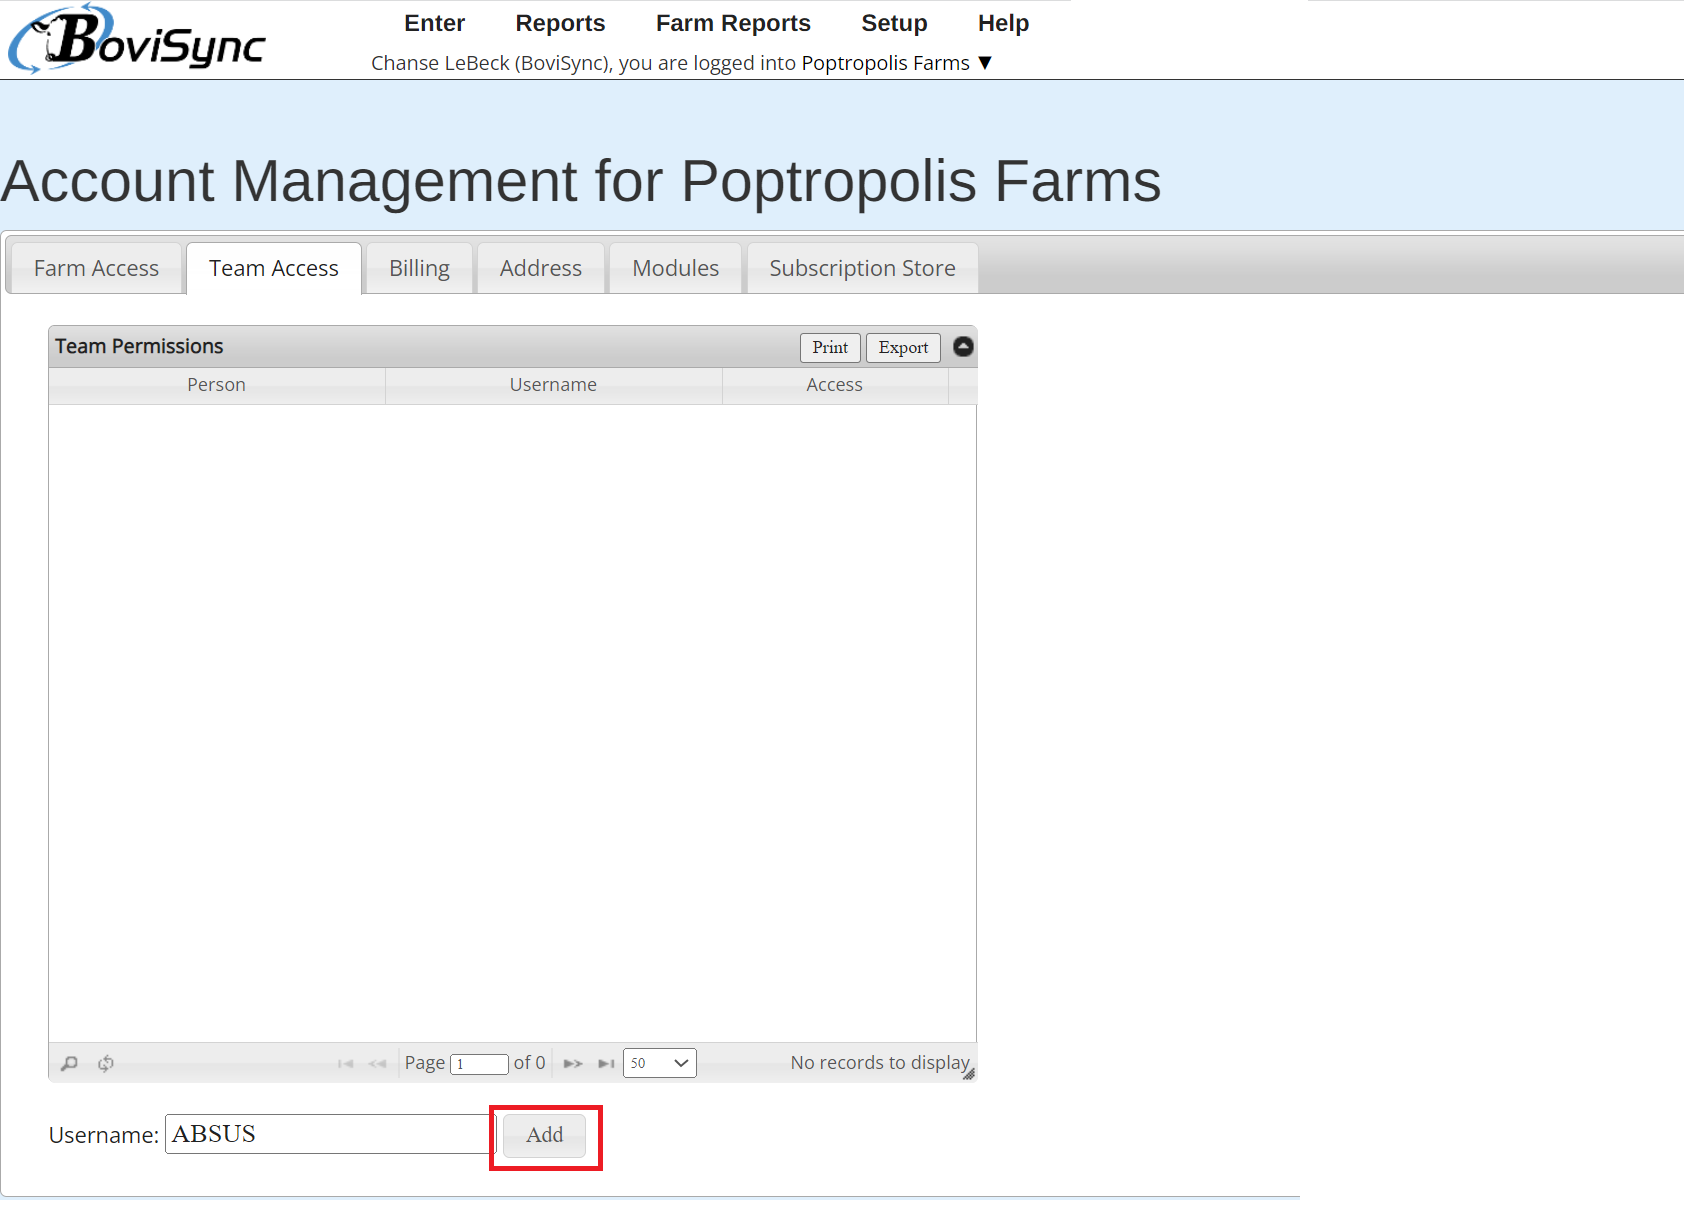Sort by the Username column header
Viewport: 1684px width, 1228px height.
(554, 385)
